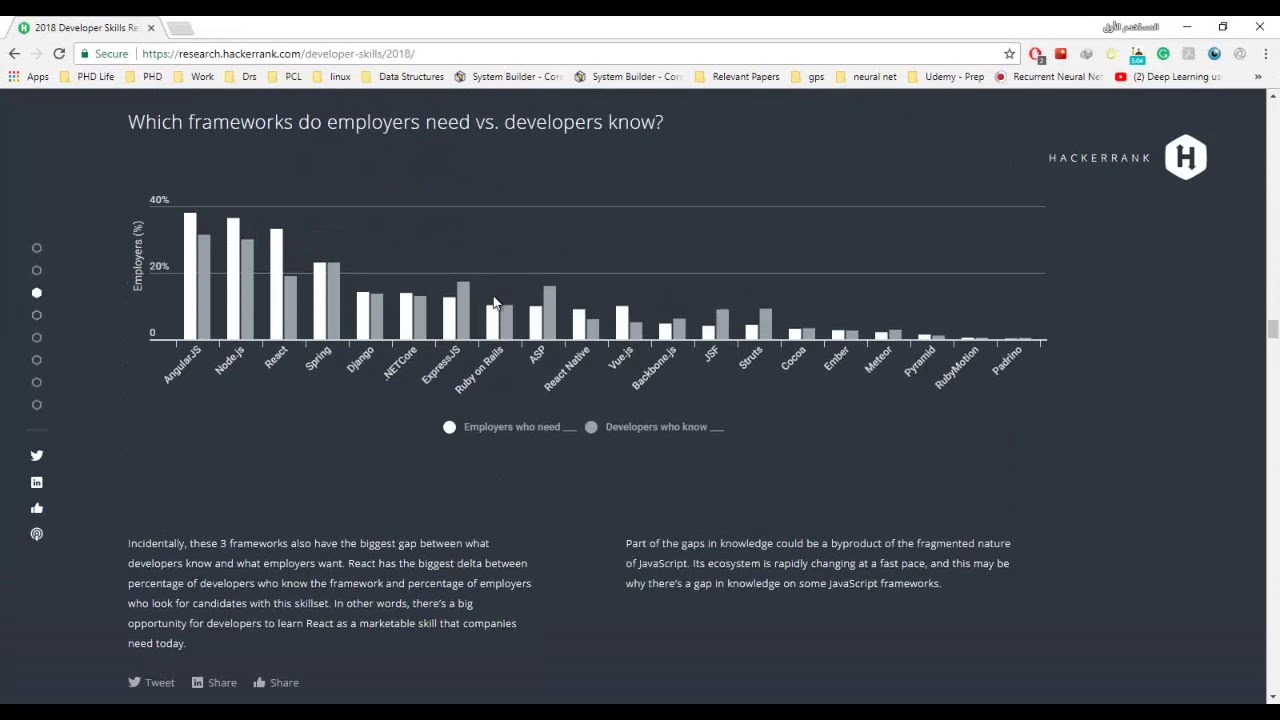
Task: Click the '.NETCore' axis label
Action: tap(400, 363)
